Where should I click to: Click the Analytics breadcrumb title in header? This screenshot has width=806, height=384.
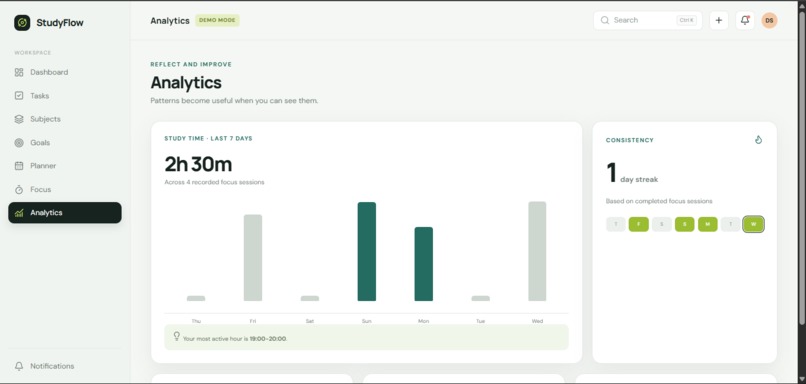click(x=170, y=21)
